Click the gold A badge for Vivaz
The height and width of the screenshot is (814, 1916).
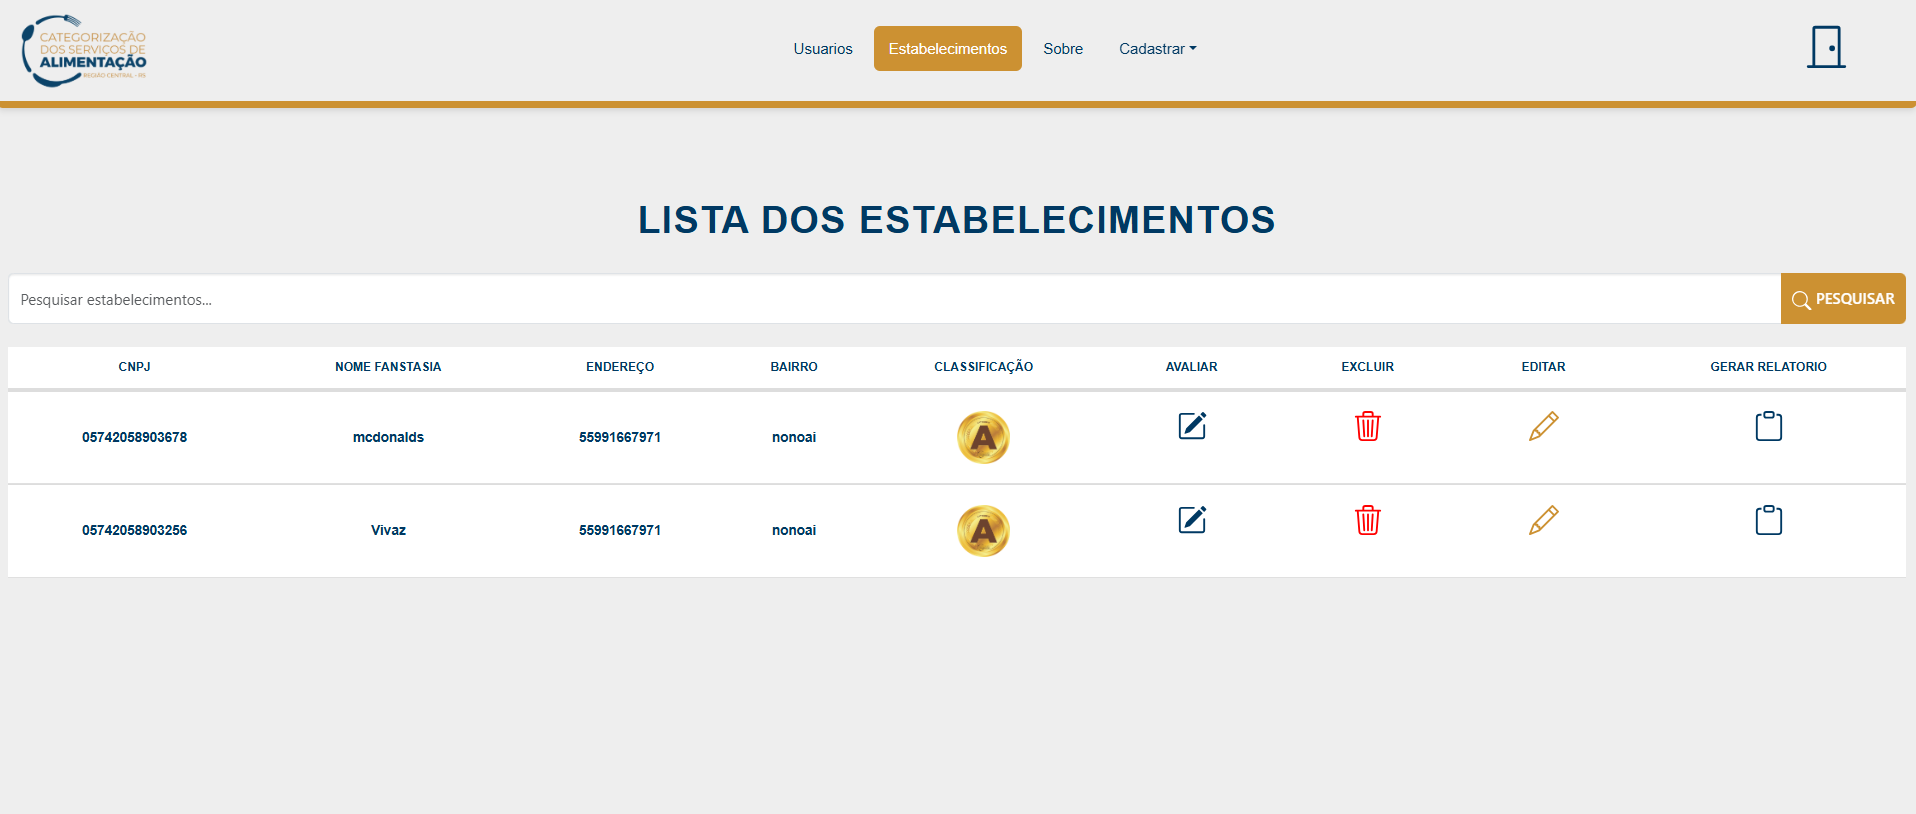pyautogui.click(x=983, y=530)
